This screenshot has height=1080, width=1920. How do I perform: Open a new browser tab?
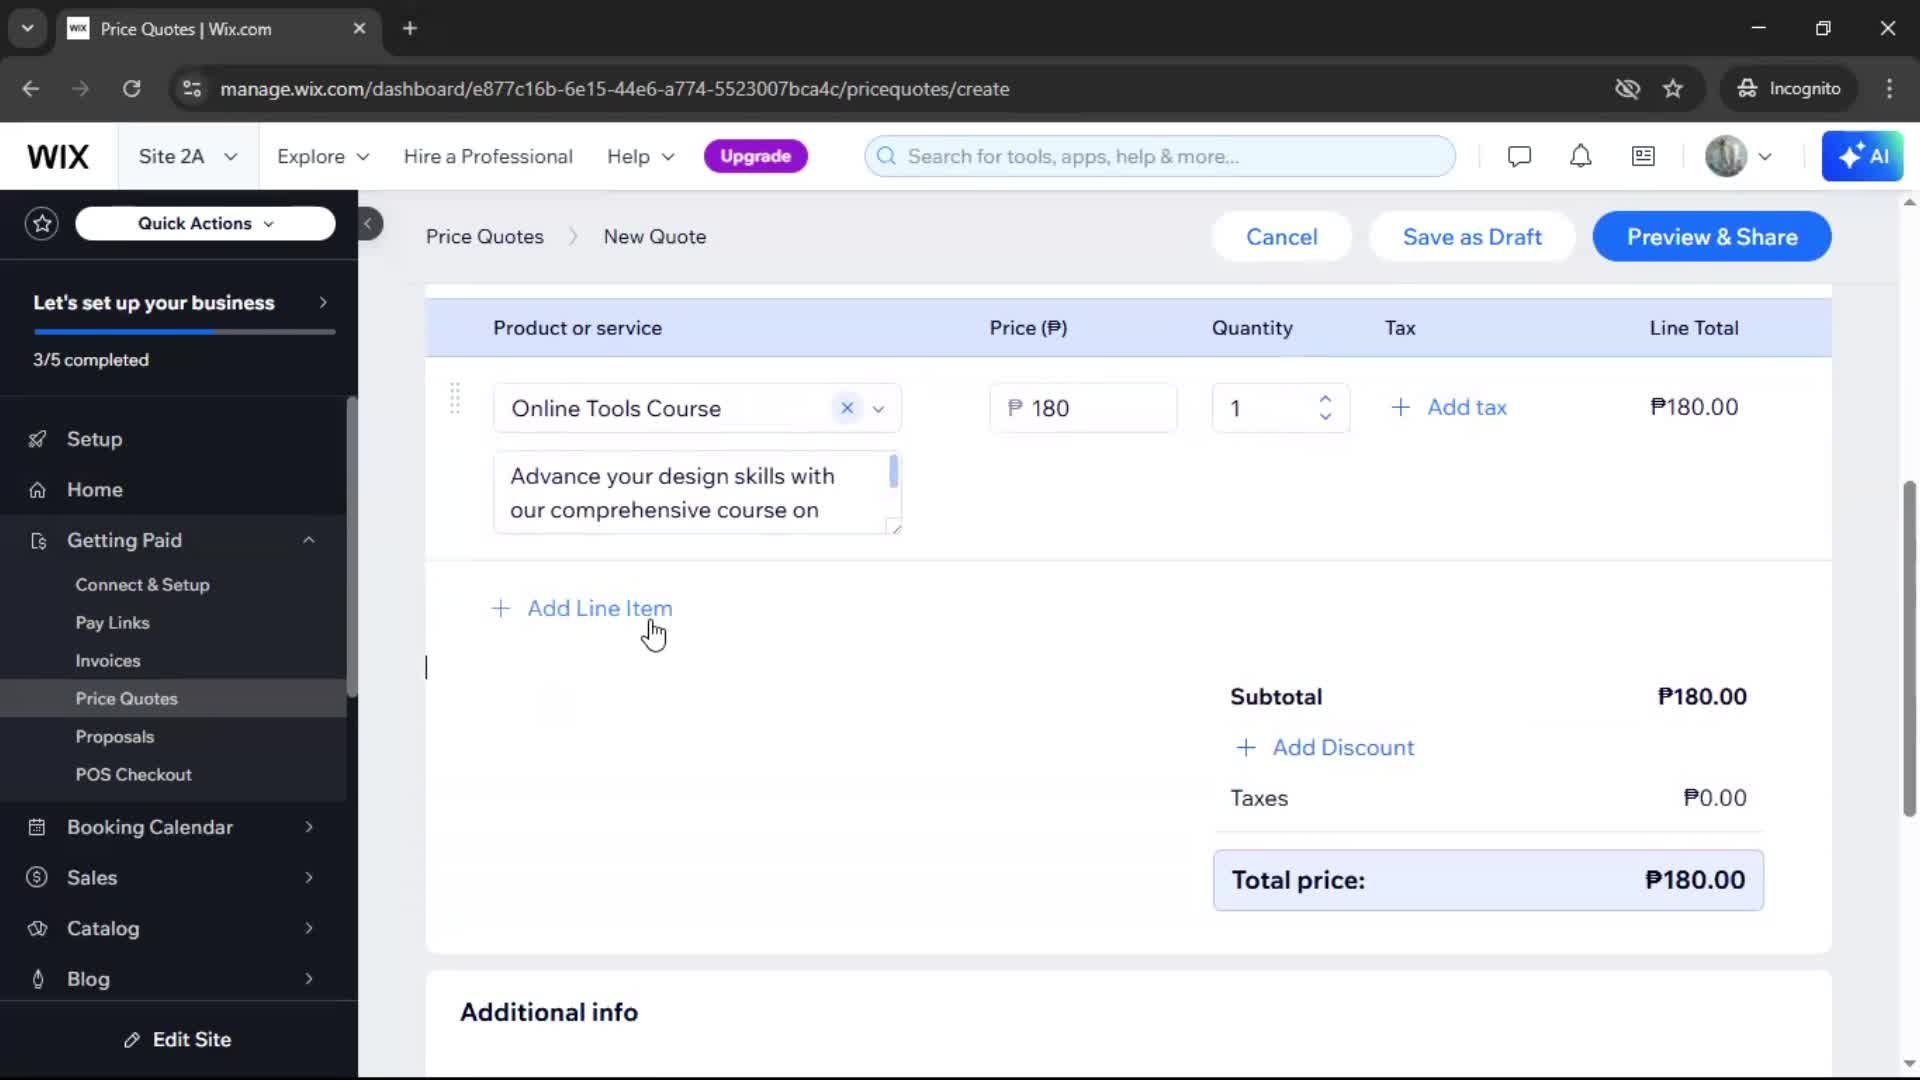(x=410, y=29)
